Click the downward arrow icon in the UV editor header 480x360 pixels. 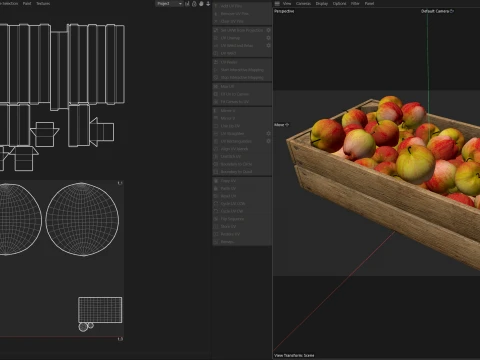[208, 4]
